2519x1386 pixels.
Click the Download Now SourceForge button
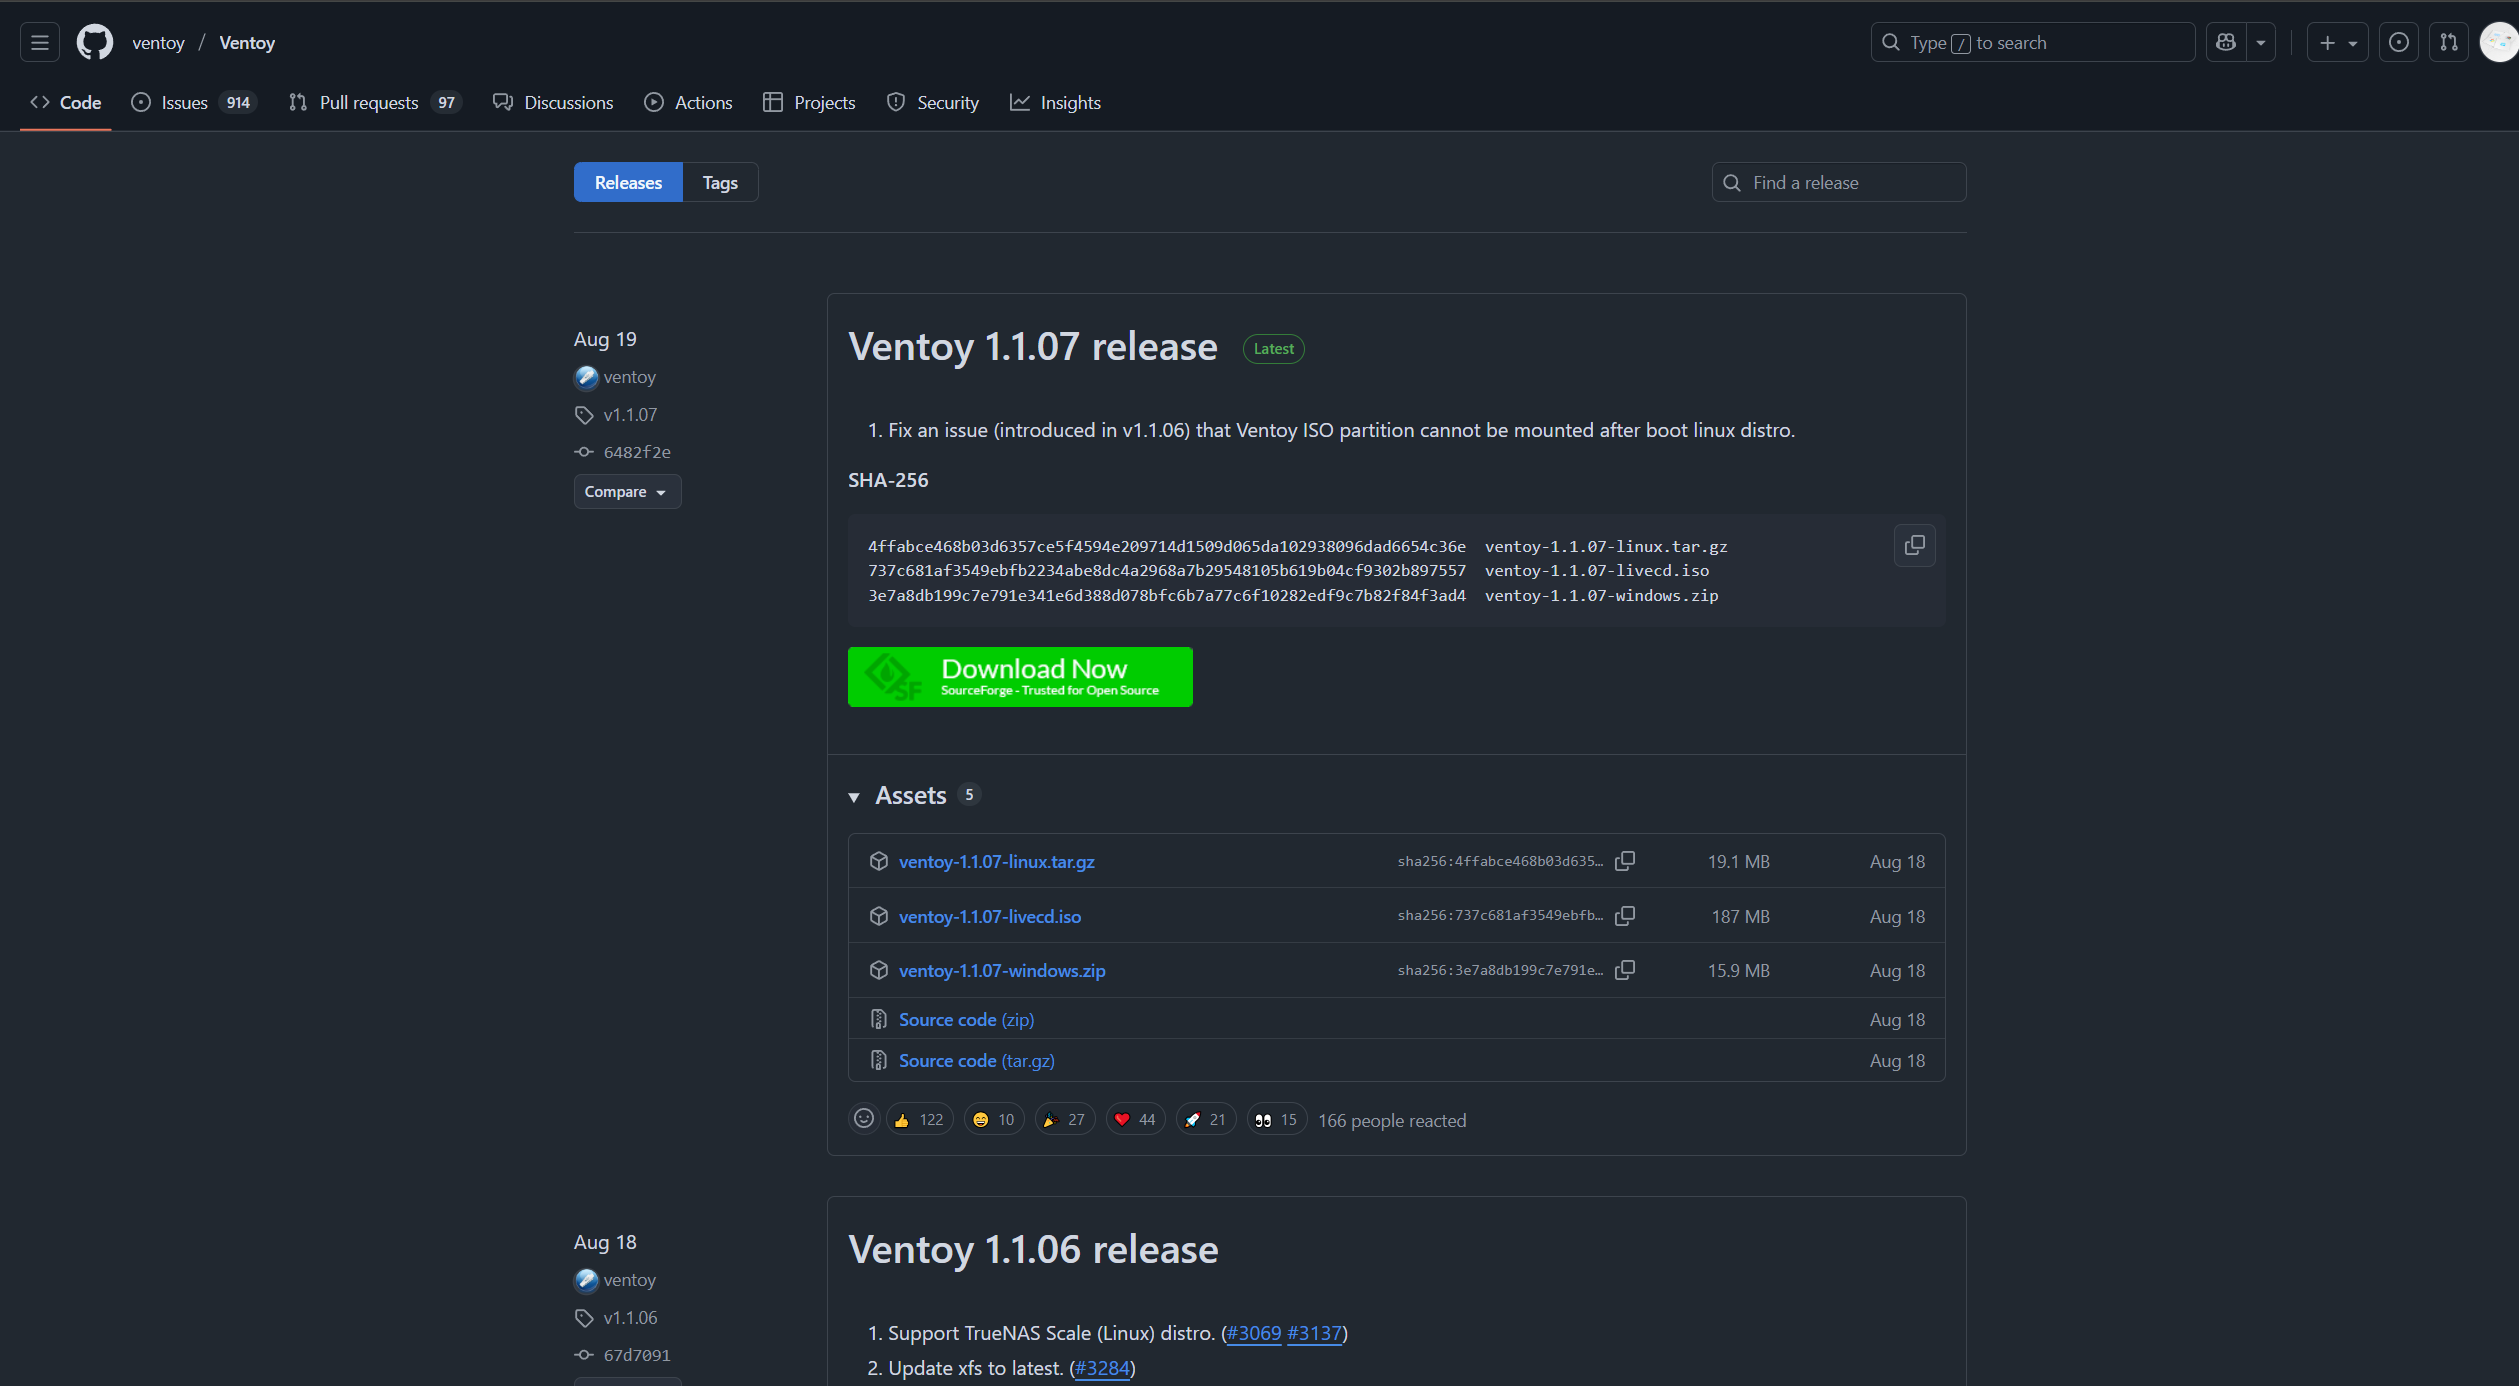click(1019, 677)
